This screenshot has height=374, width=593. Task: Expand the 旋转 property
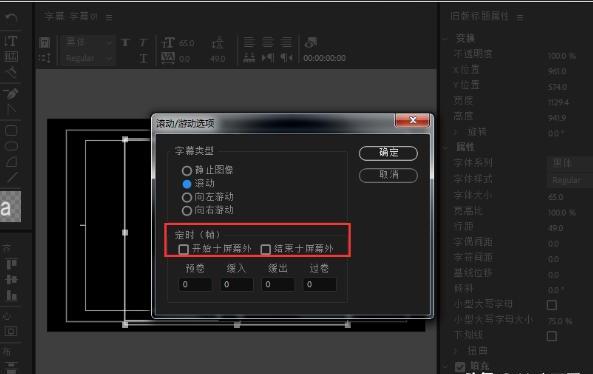pyautogui.click(x=456, y=132)
